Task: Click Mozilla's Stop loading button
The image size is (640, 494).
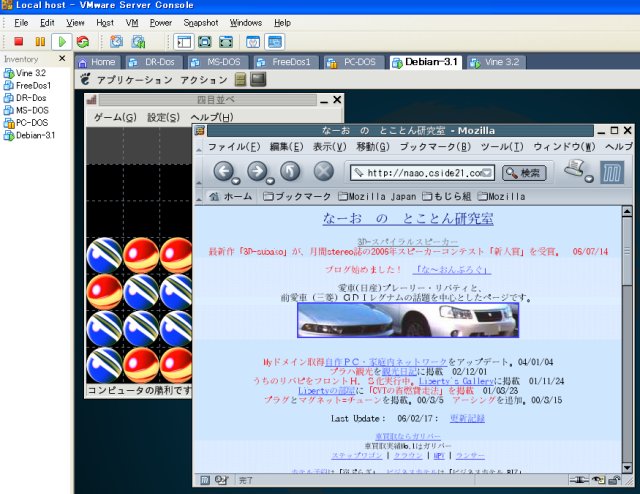Action: (x=323, y=172)
